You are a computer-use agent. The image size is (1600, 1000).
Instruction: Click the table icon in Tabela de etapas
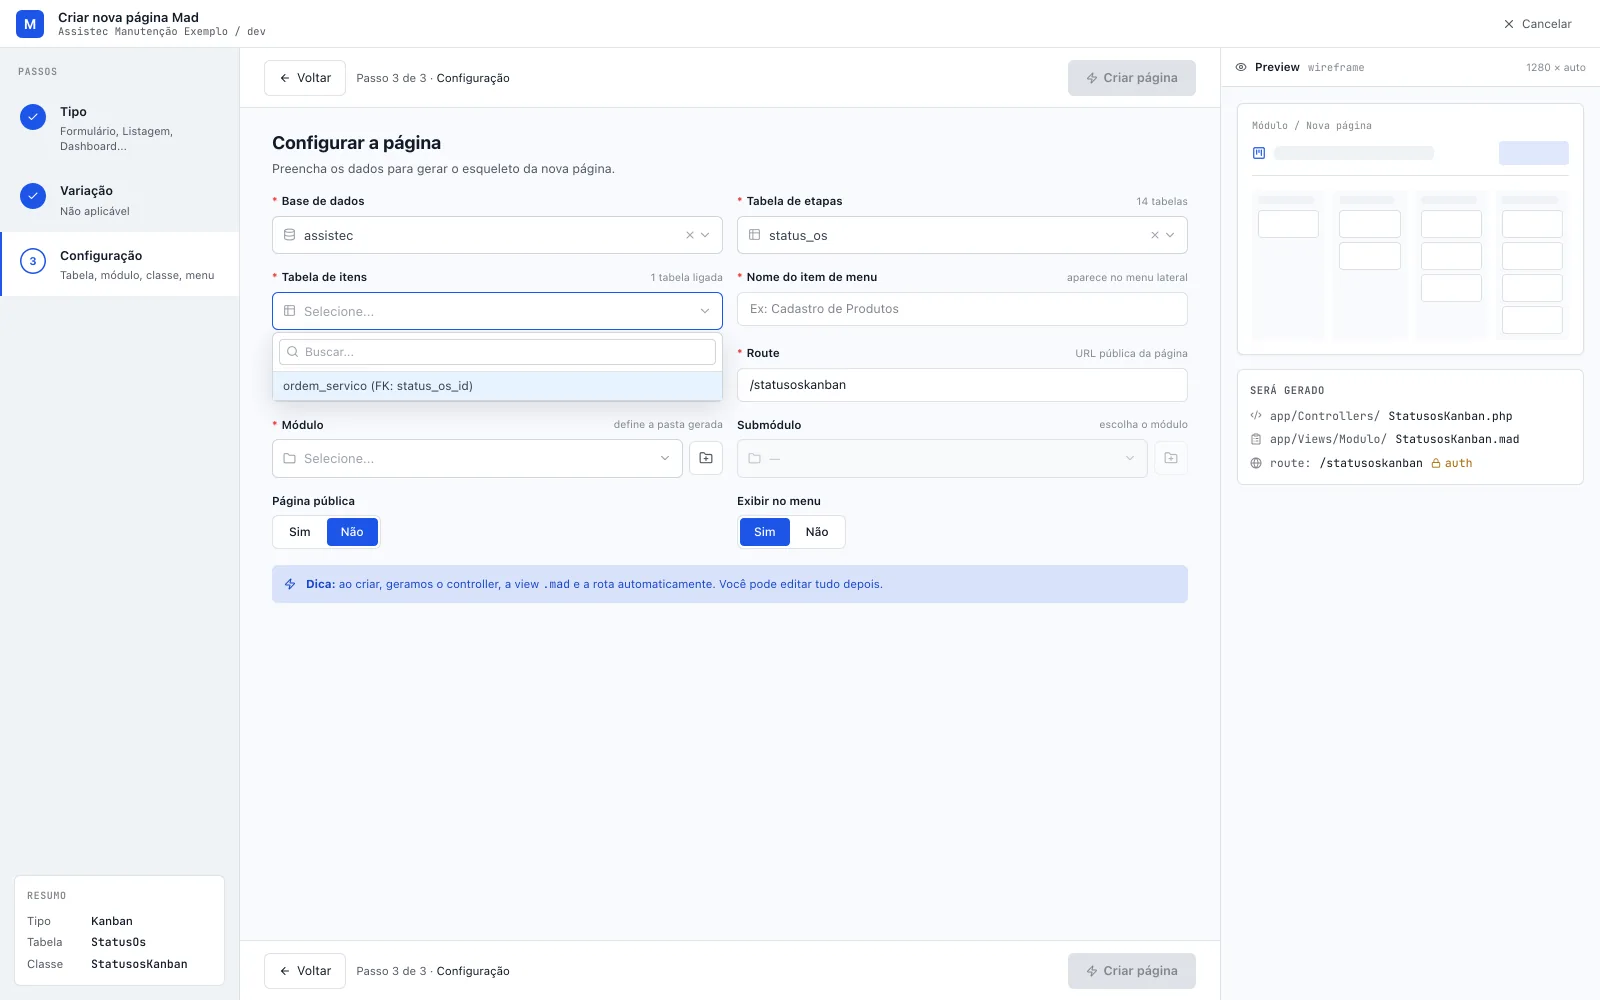[x=754, y=235]
